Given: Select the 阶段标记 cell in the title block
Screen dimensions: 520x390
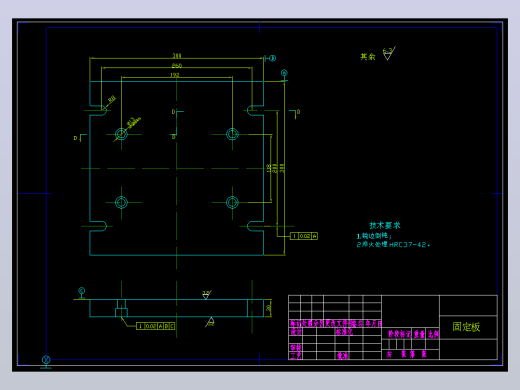Looking at the screenshot, I should coord(399,334).
